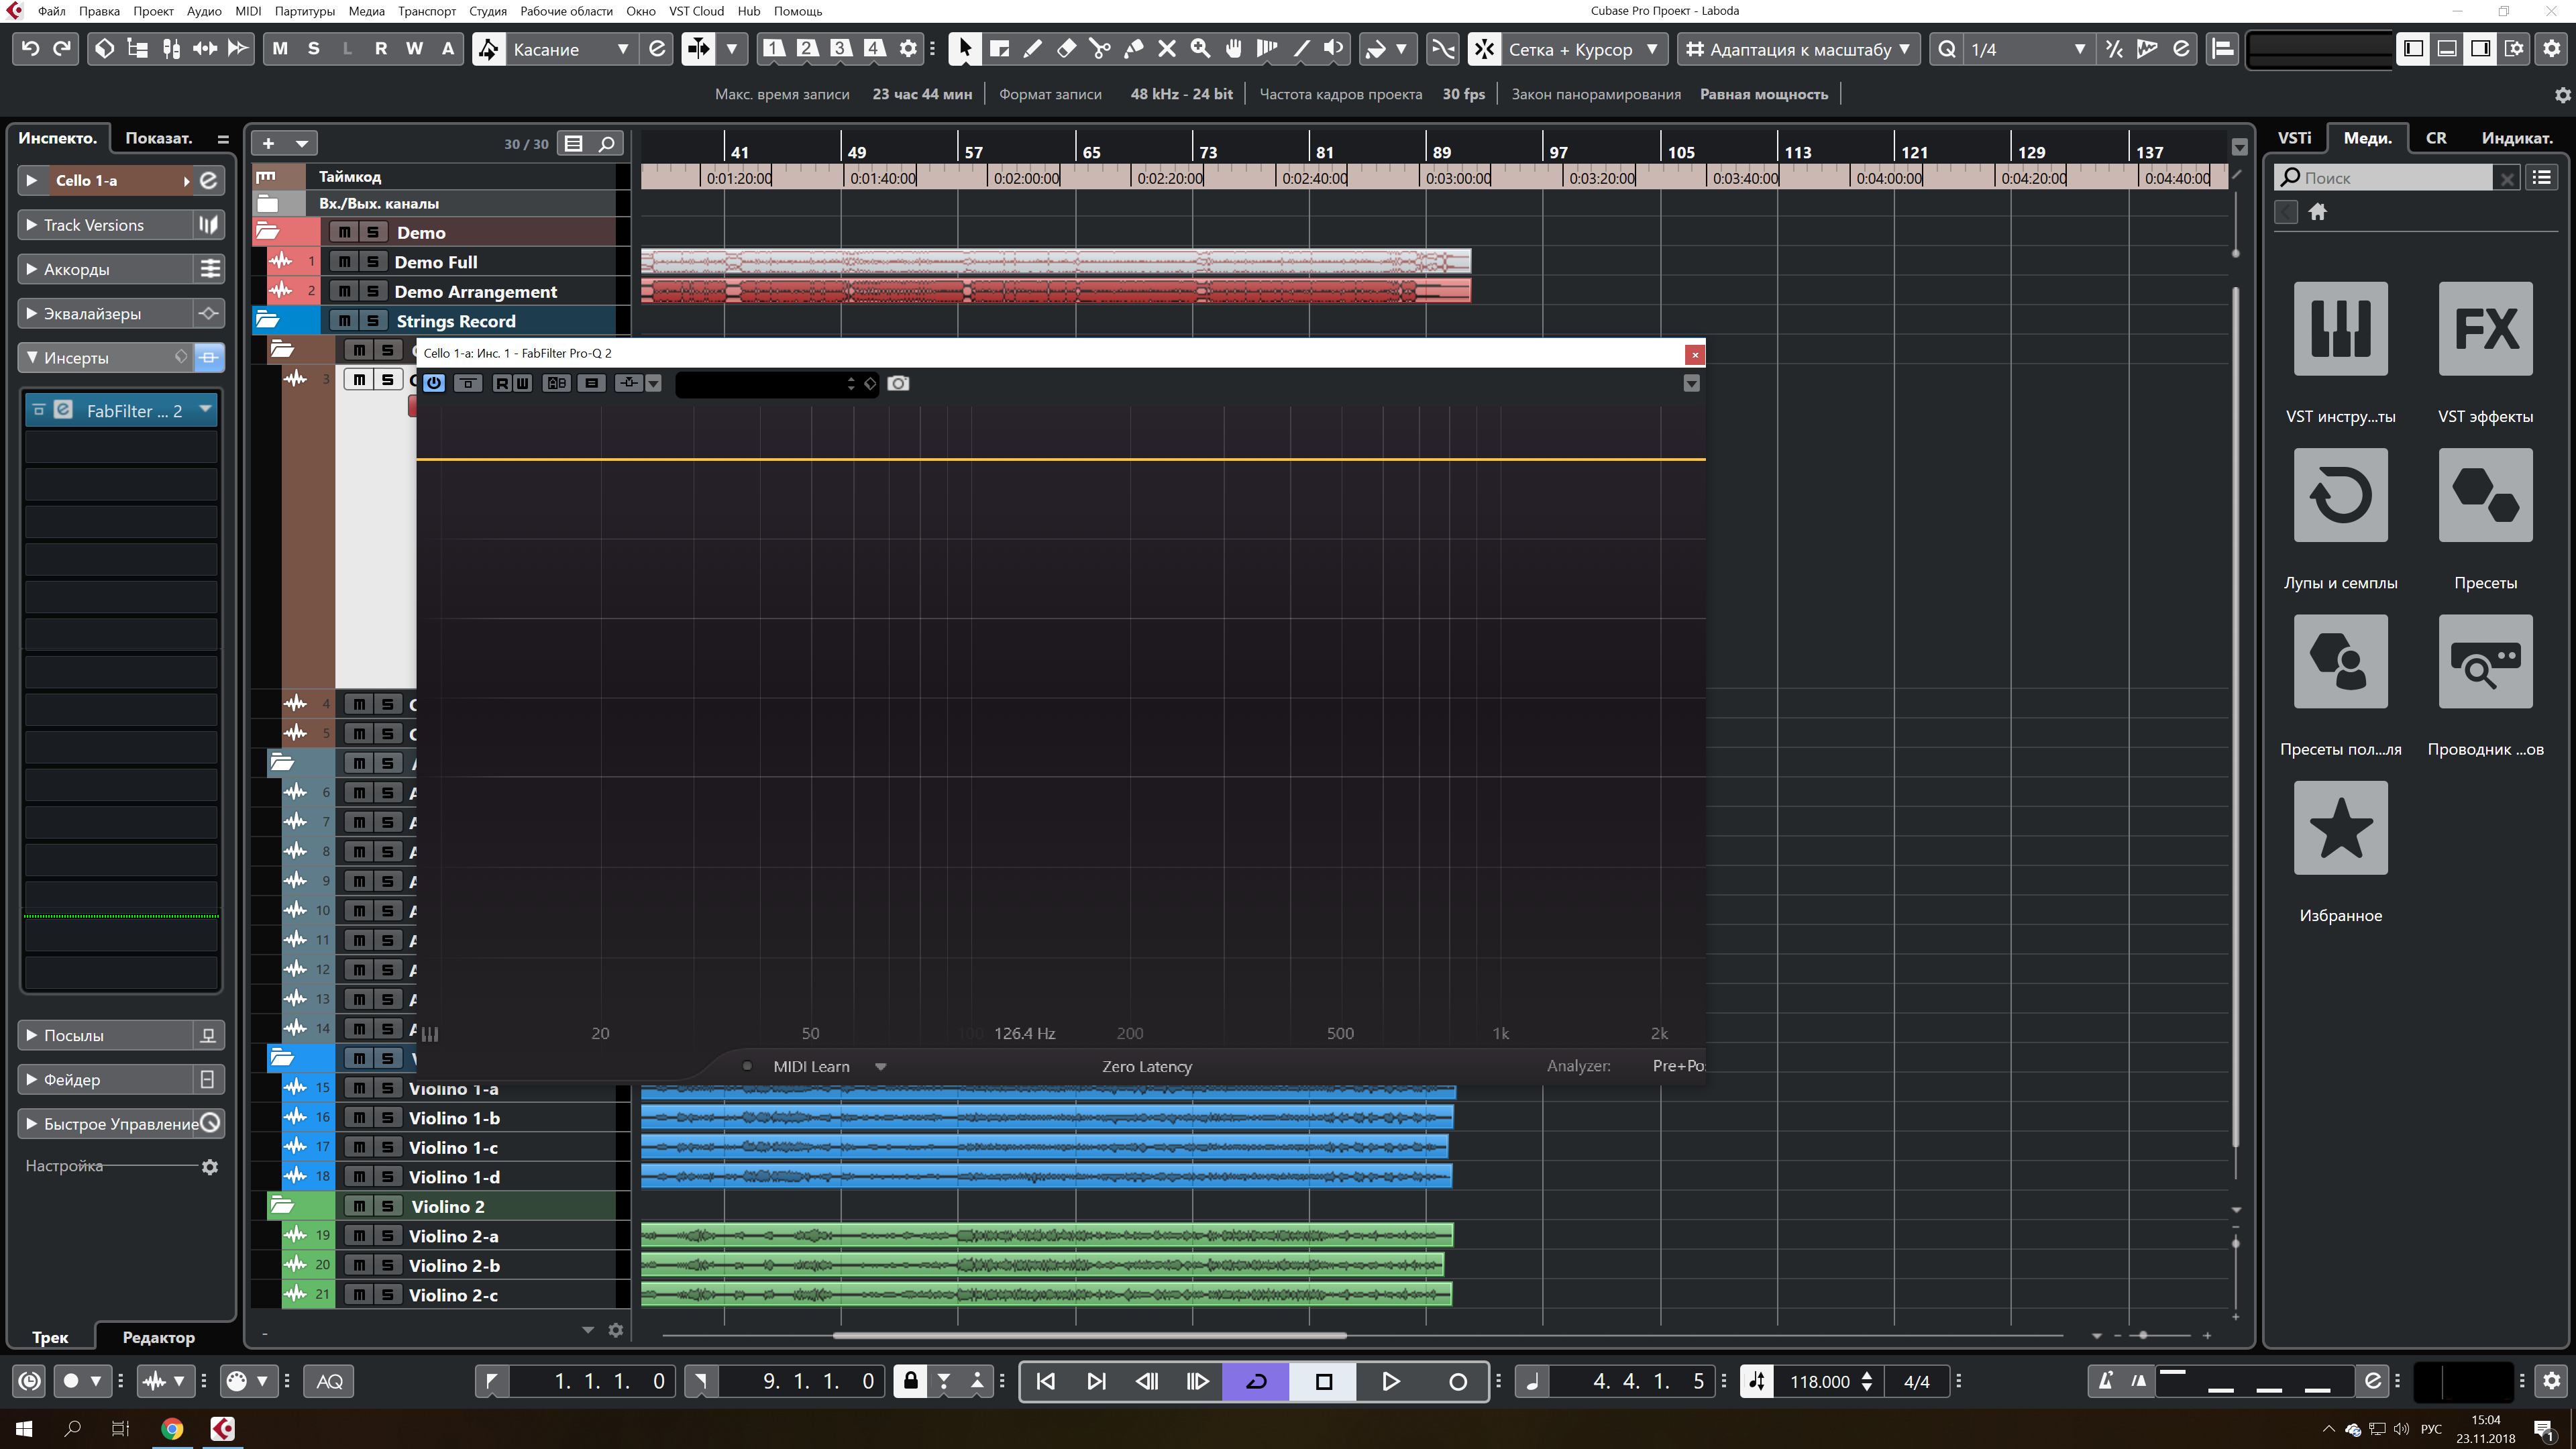Select the Scissors split tool

1099,48
